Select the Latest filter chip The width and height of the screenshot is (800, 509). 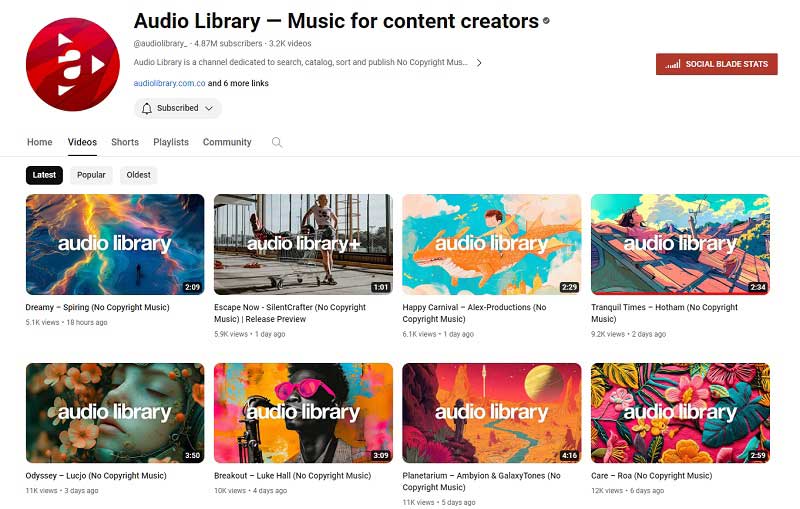[44, 175]
